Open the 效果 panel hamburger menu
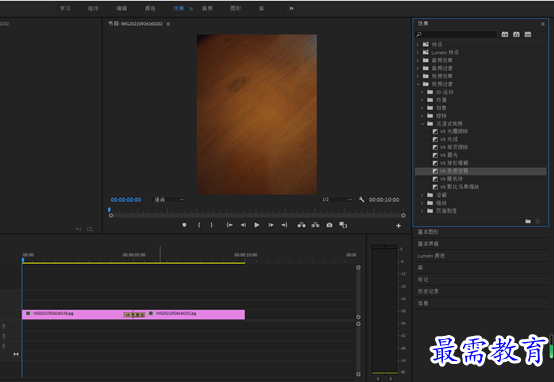554x382 pixels. pos(543,24)
